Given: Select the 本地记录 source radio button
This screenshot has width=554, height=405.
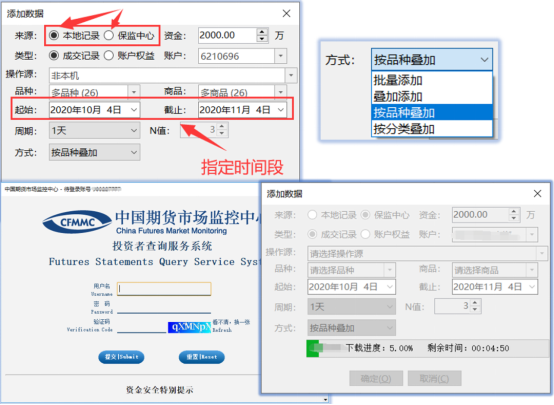Looking at the screenshot, I should [x=54, y=35].
